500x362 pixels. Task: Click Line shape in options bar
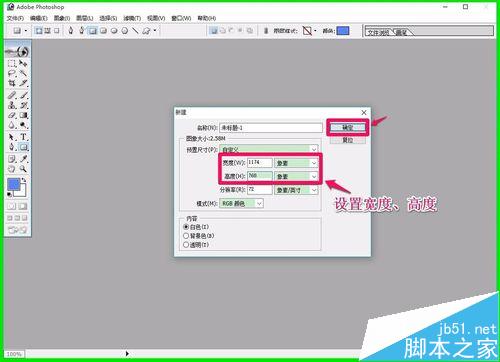point(135,31)
